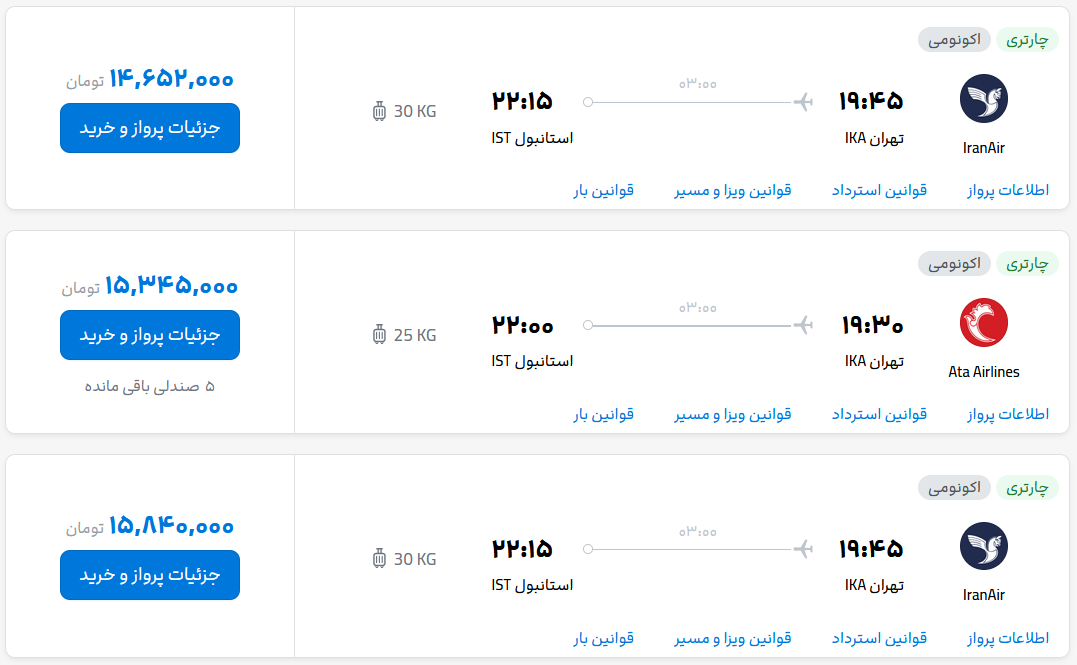Open اطلاعات پرواز tab in the third flight card
The image size is (1077, 665).
(x=1008, y=637)
